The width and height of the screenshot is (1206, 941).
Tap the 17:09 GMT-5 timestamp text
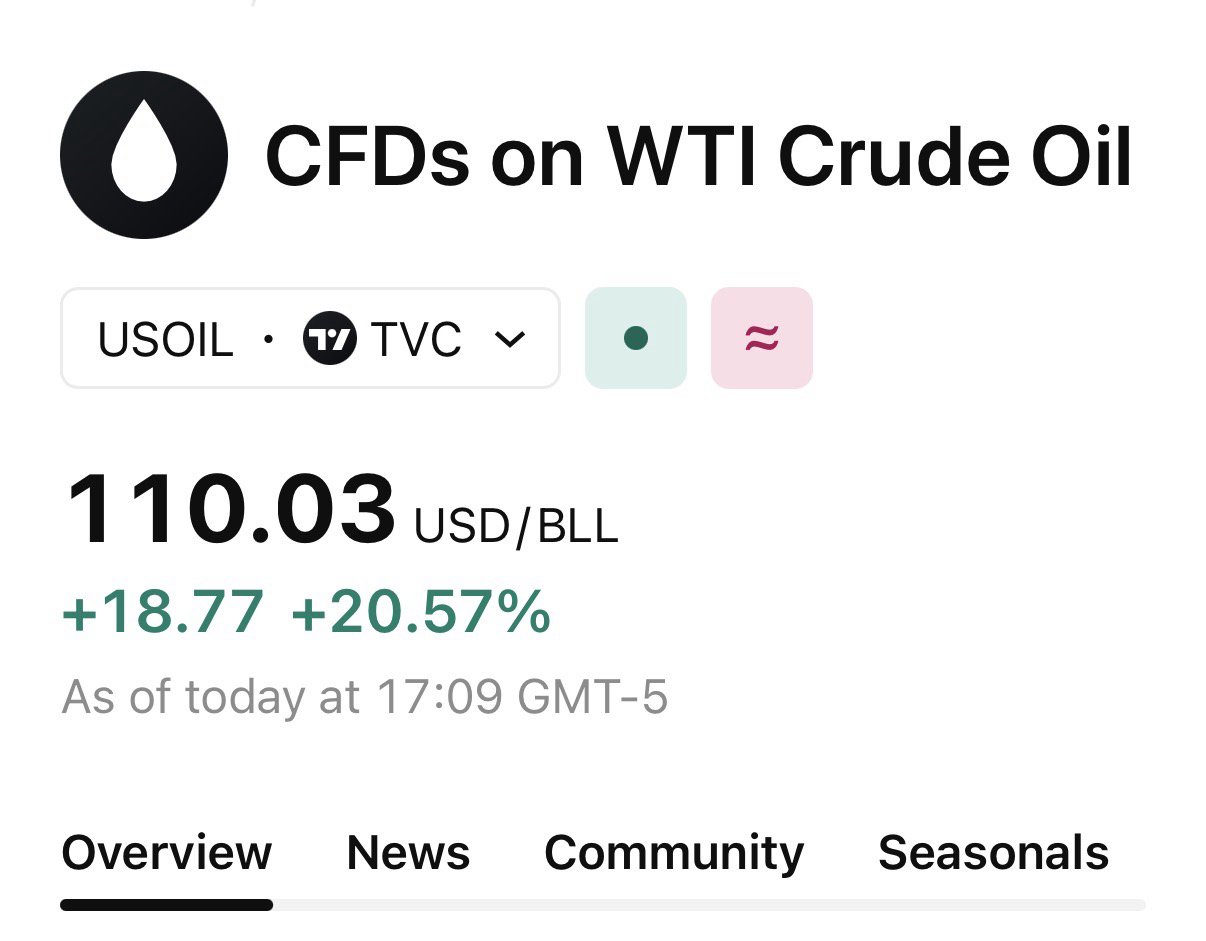[521, 696]
